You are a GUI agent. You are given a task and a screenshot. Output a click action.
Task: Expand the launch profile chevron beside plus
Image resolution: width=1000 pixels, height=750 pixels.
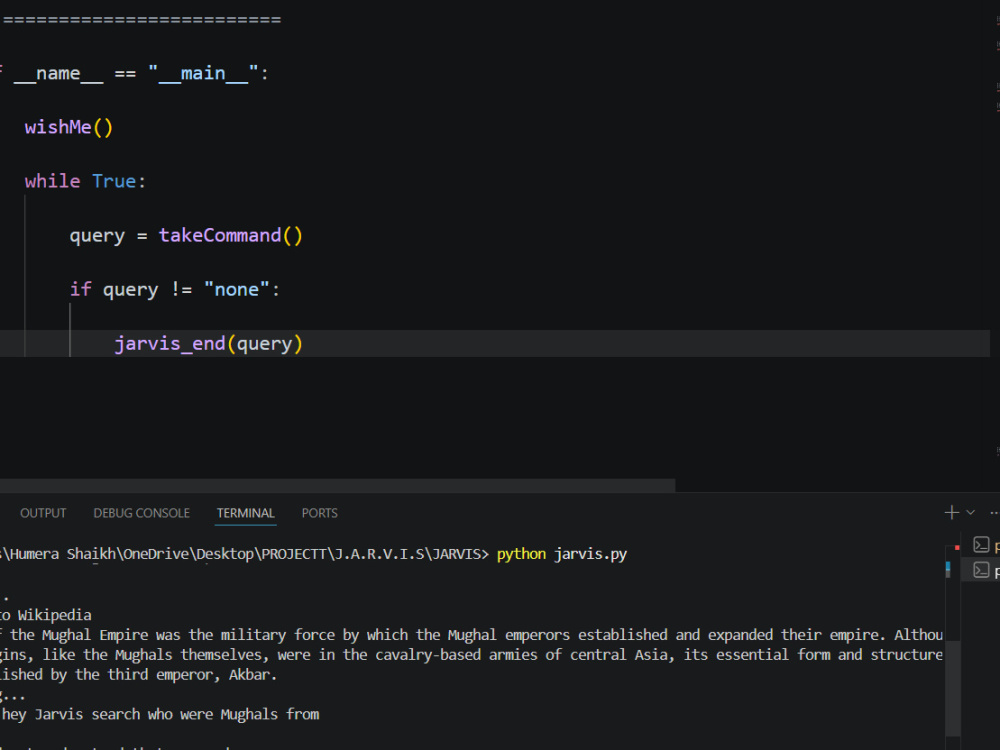click(x=971, y=512)
